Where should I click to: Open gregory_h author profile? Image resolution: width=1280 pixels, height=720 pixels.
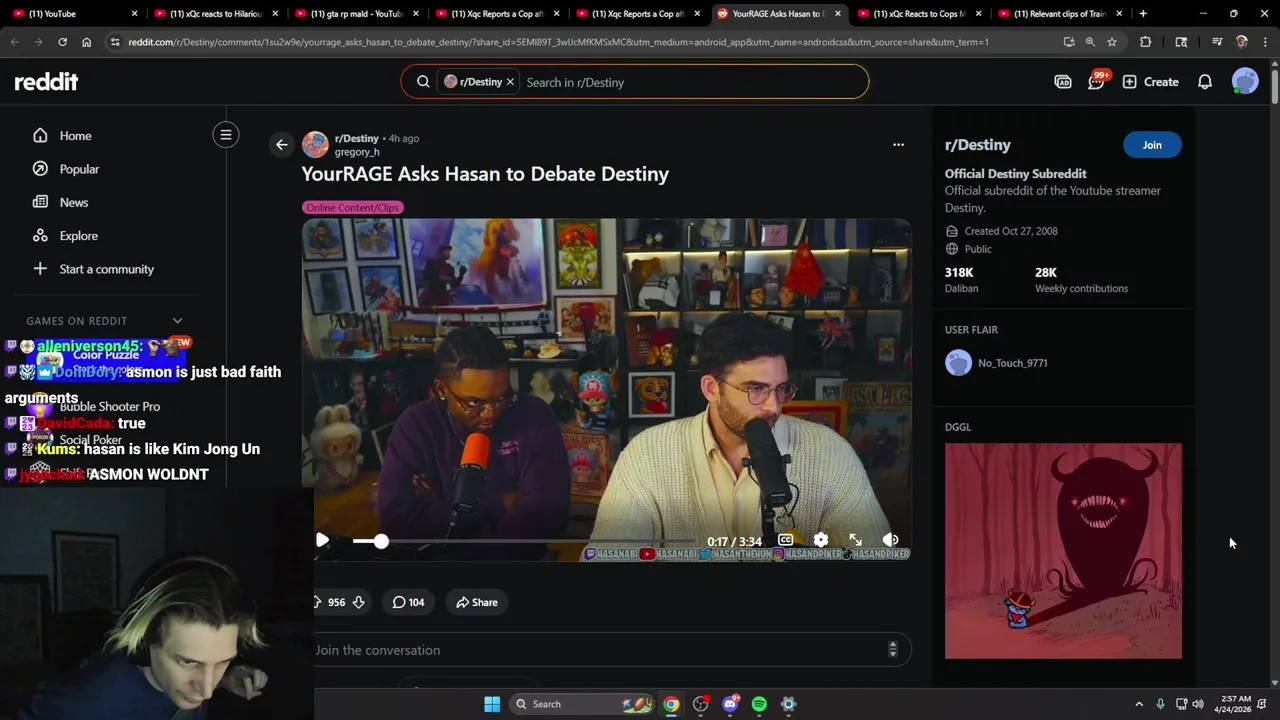coord(357,152)
